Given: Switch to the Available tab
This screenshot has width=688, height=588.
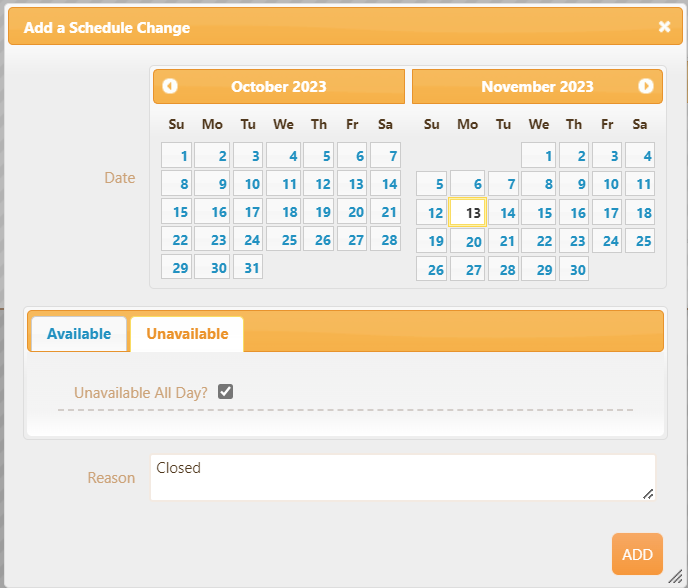Looking at the screenshot, I should tap(79, 334).
